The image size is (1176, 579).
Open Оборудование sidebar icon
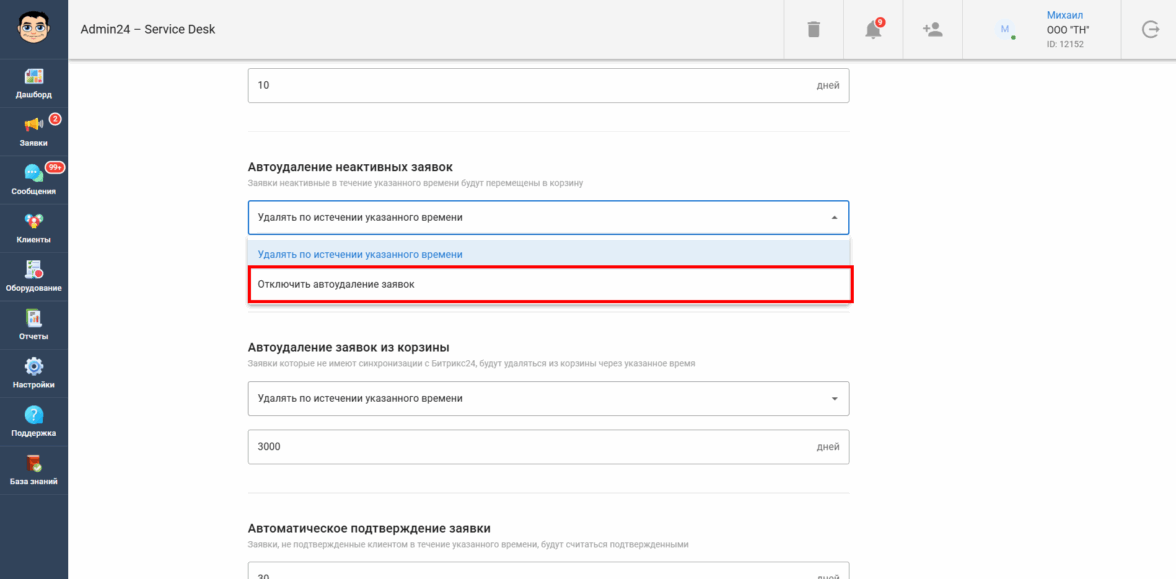pyautogui.click(x=34, y=270)
